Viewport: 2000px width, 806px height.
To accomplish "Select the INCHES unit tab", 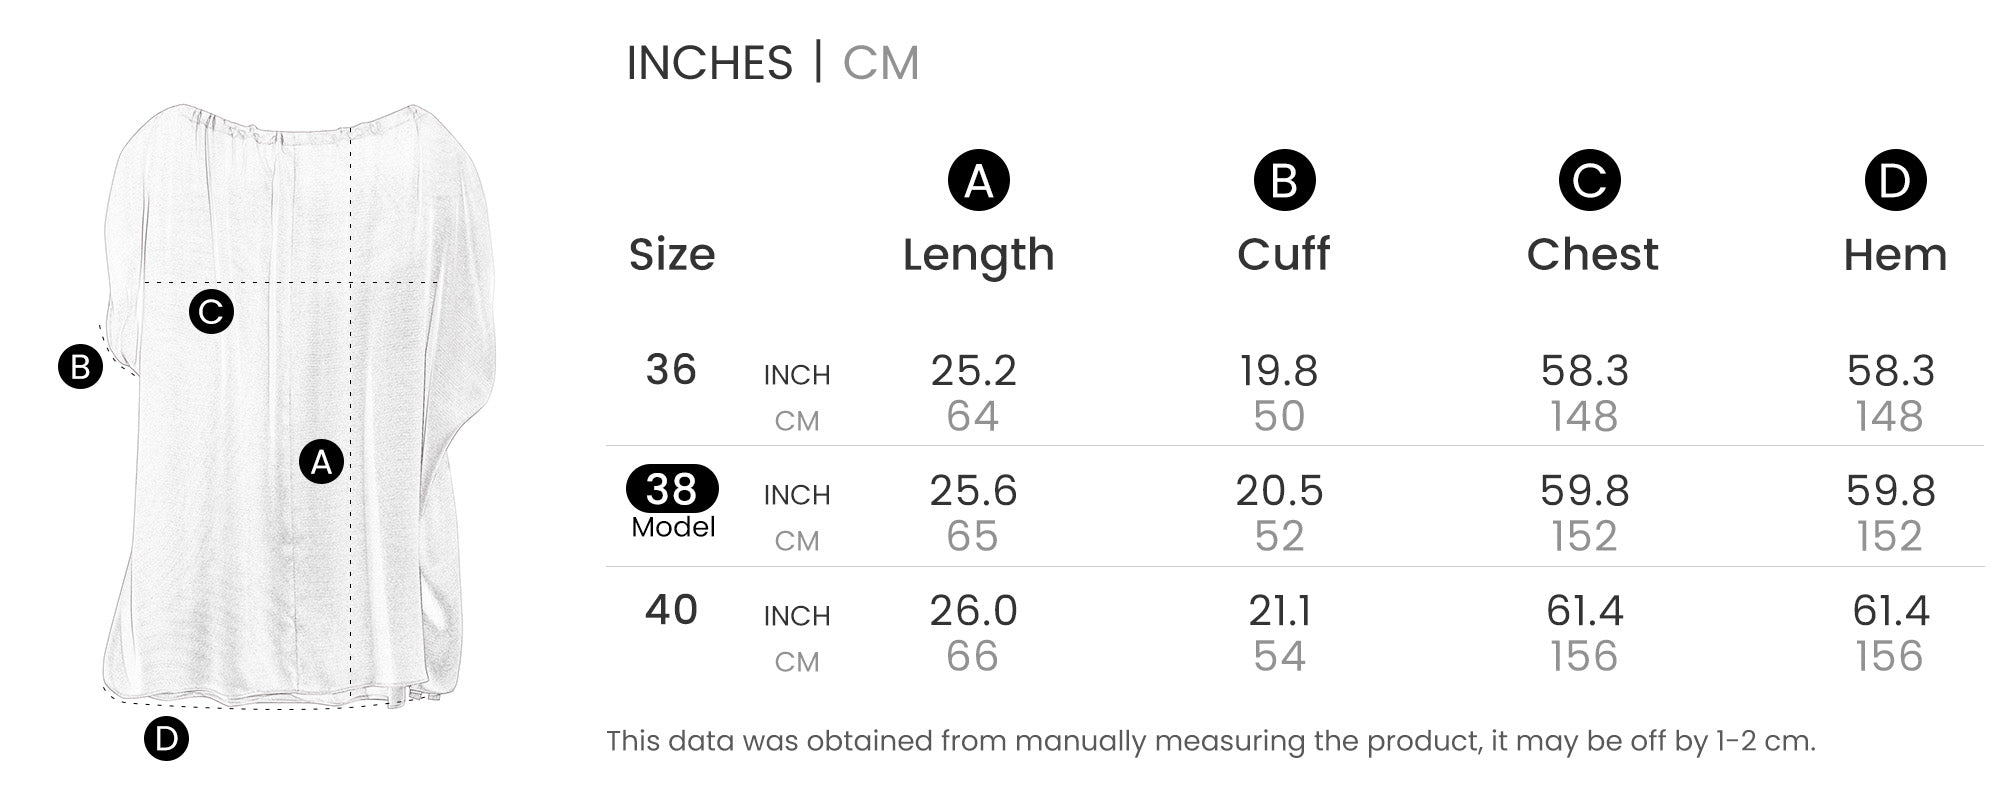I will click(709, 63).
